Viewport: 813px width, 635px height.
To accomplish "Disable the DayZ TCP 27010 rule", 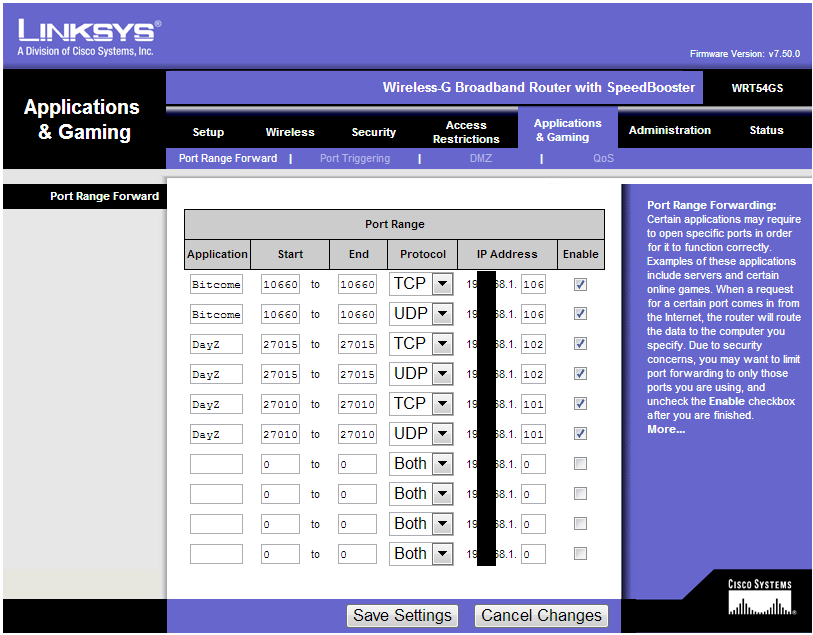I will point(580,404).
